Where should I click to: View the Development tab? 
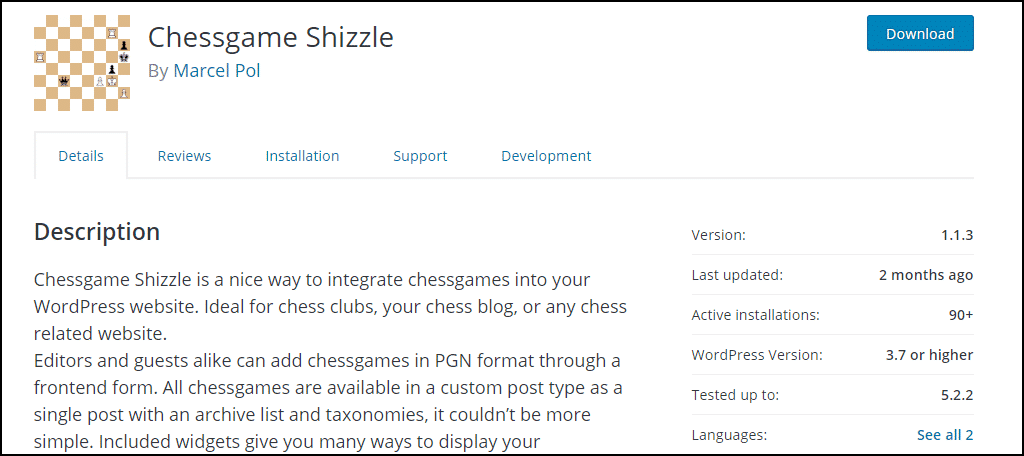coord(546,156)
